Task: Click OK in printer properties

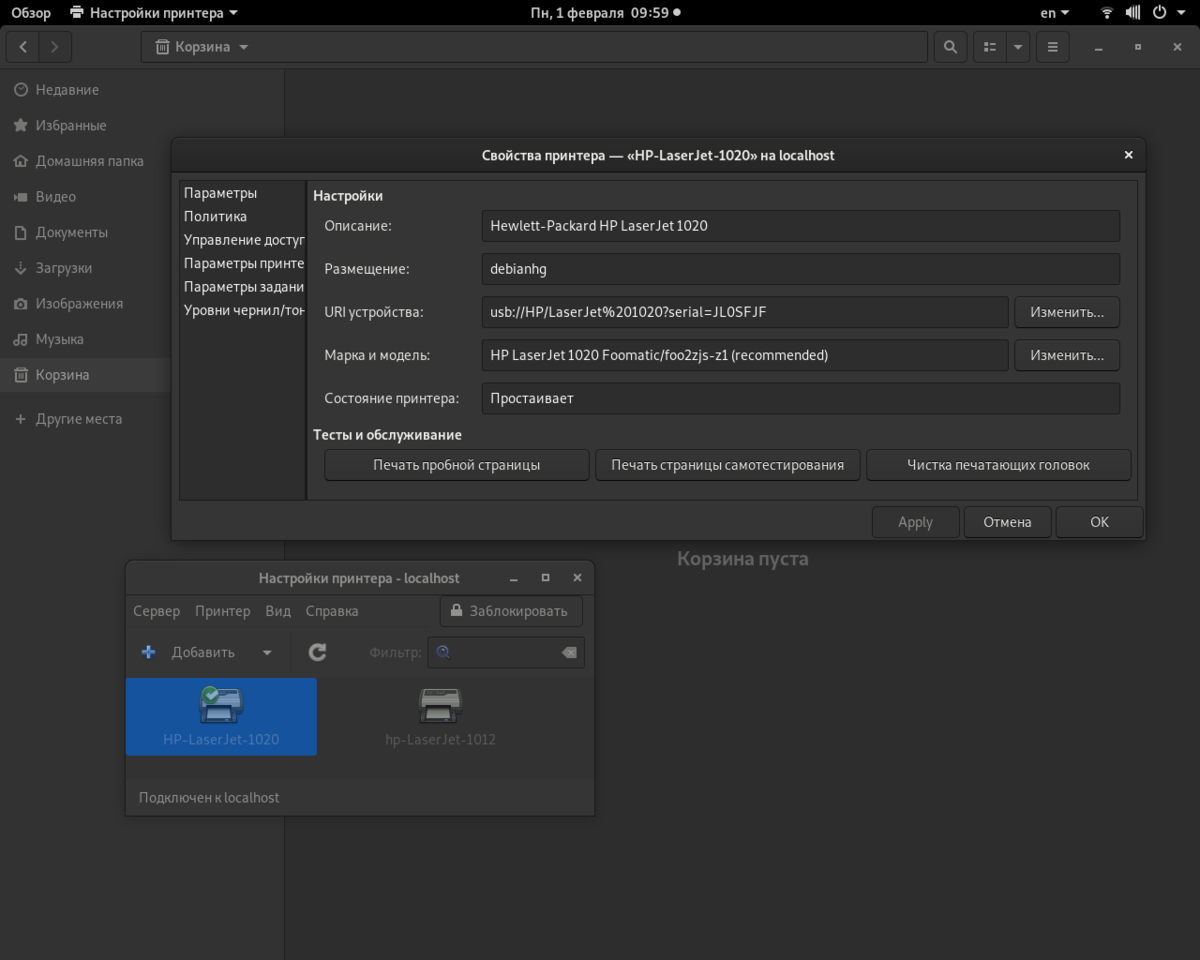Action: click(1099, 522)
